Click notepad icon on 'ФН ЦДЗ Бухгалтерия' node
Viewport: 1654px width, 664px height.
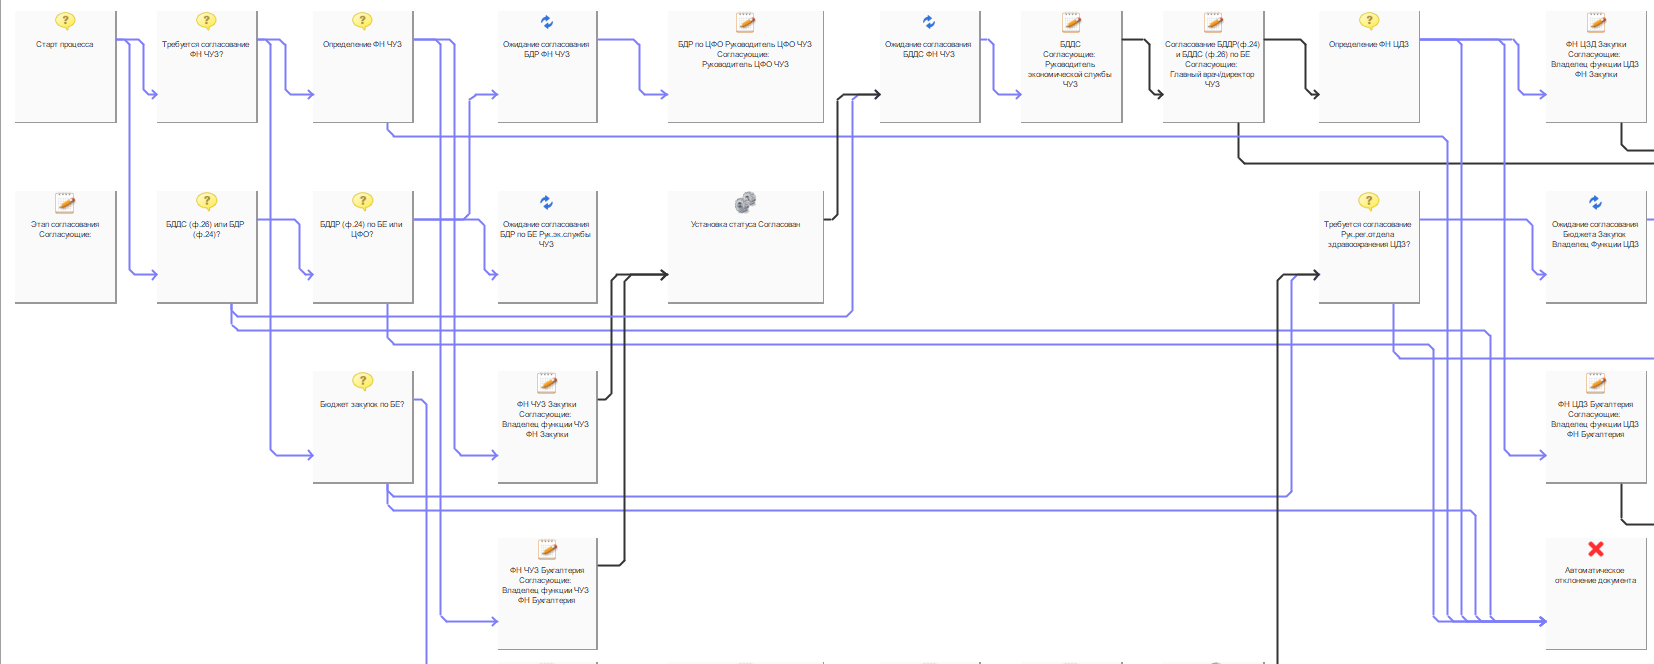[1595, 383]
